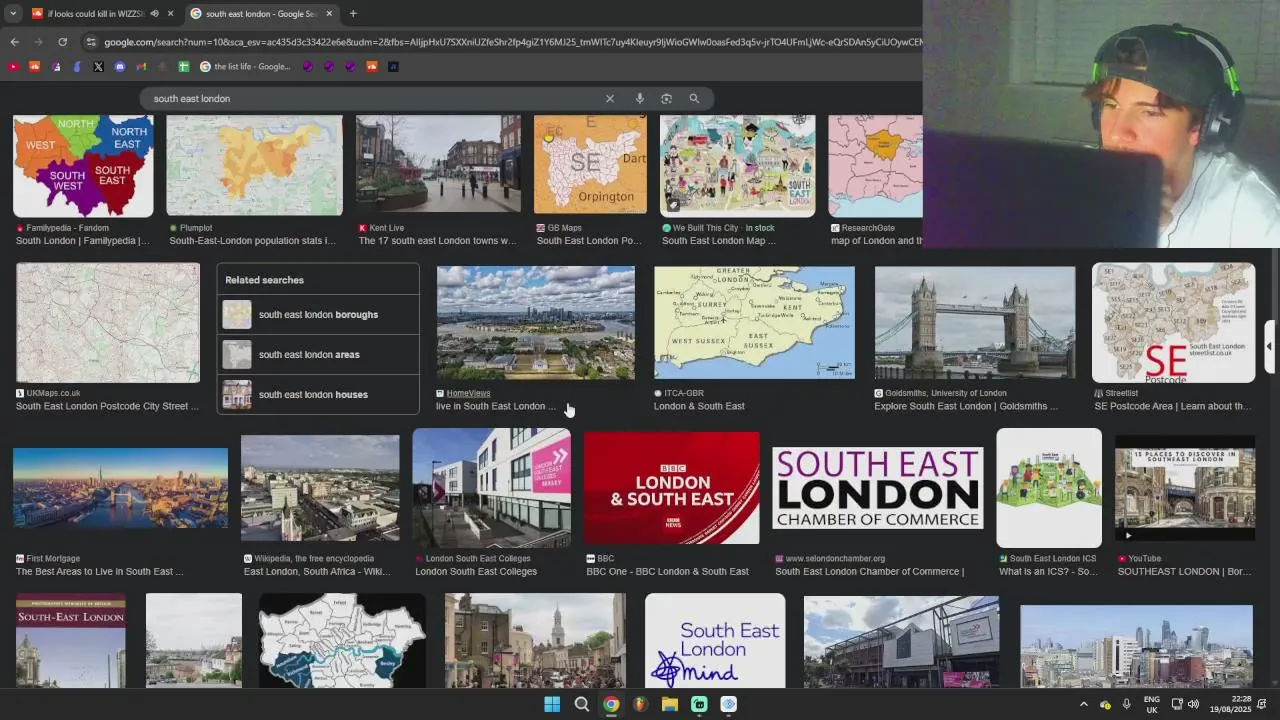
Task: Click the Chrome taskbar icon
Action: pyautogui.click(x=611, y=704)
